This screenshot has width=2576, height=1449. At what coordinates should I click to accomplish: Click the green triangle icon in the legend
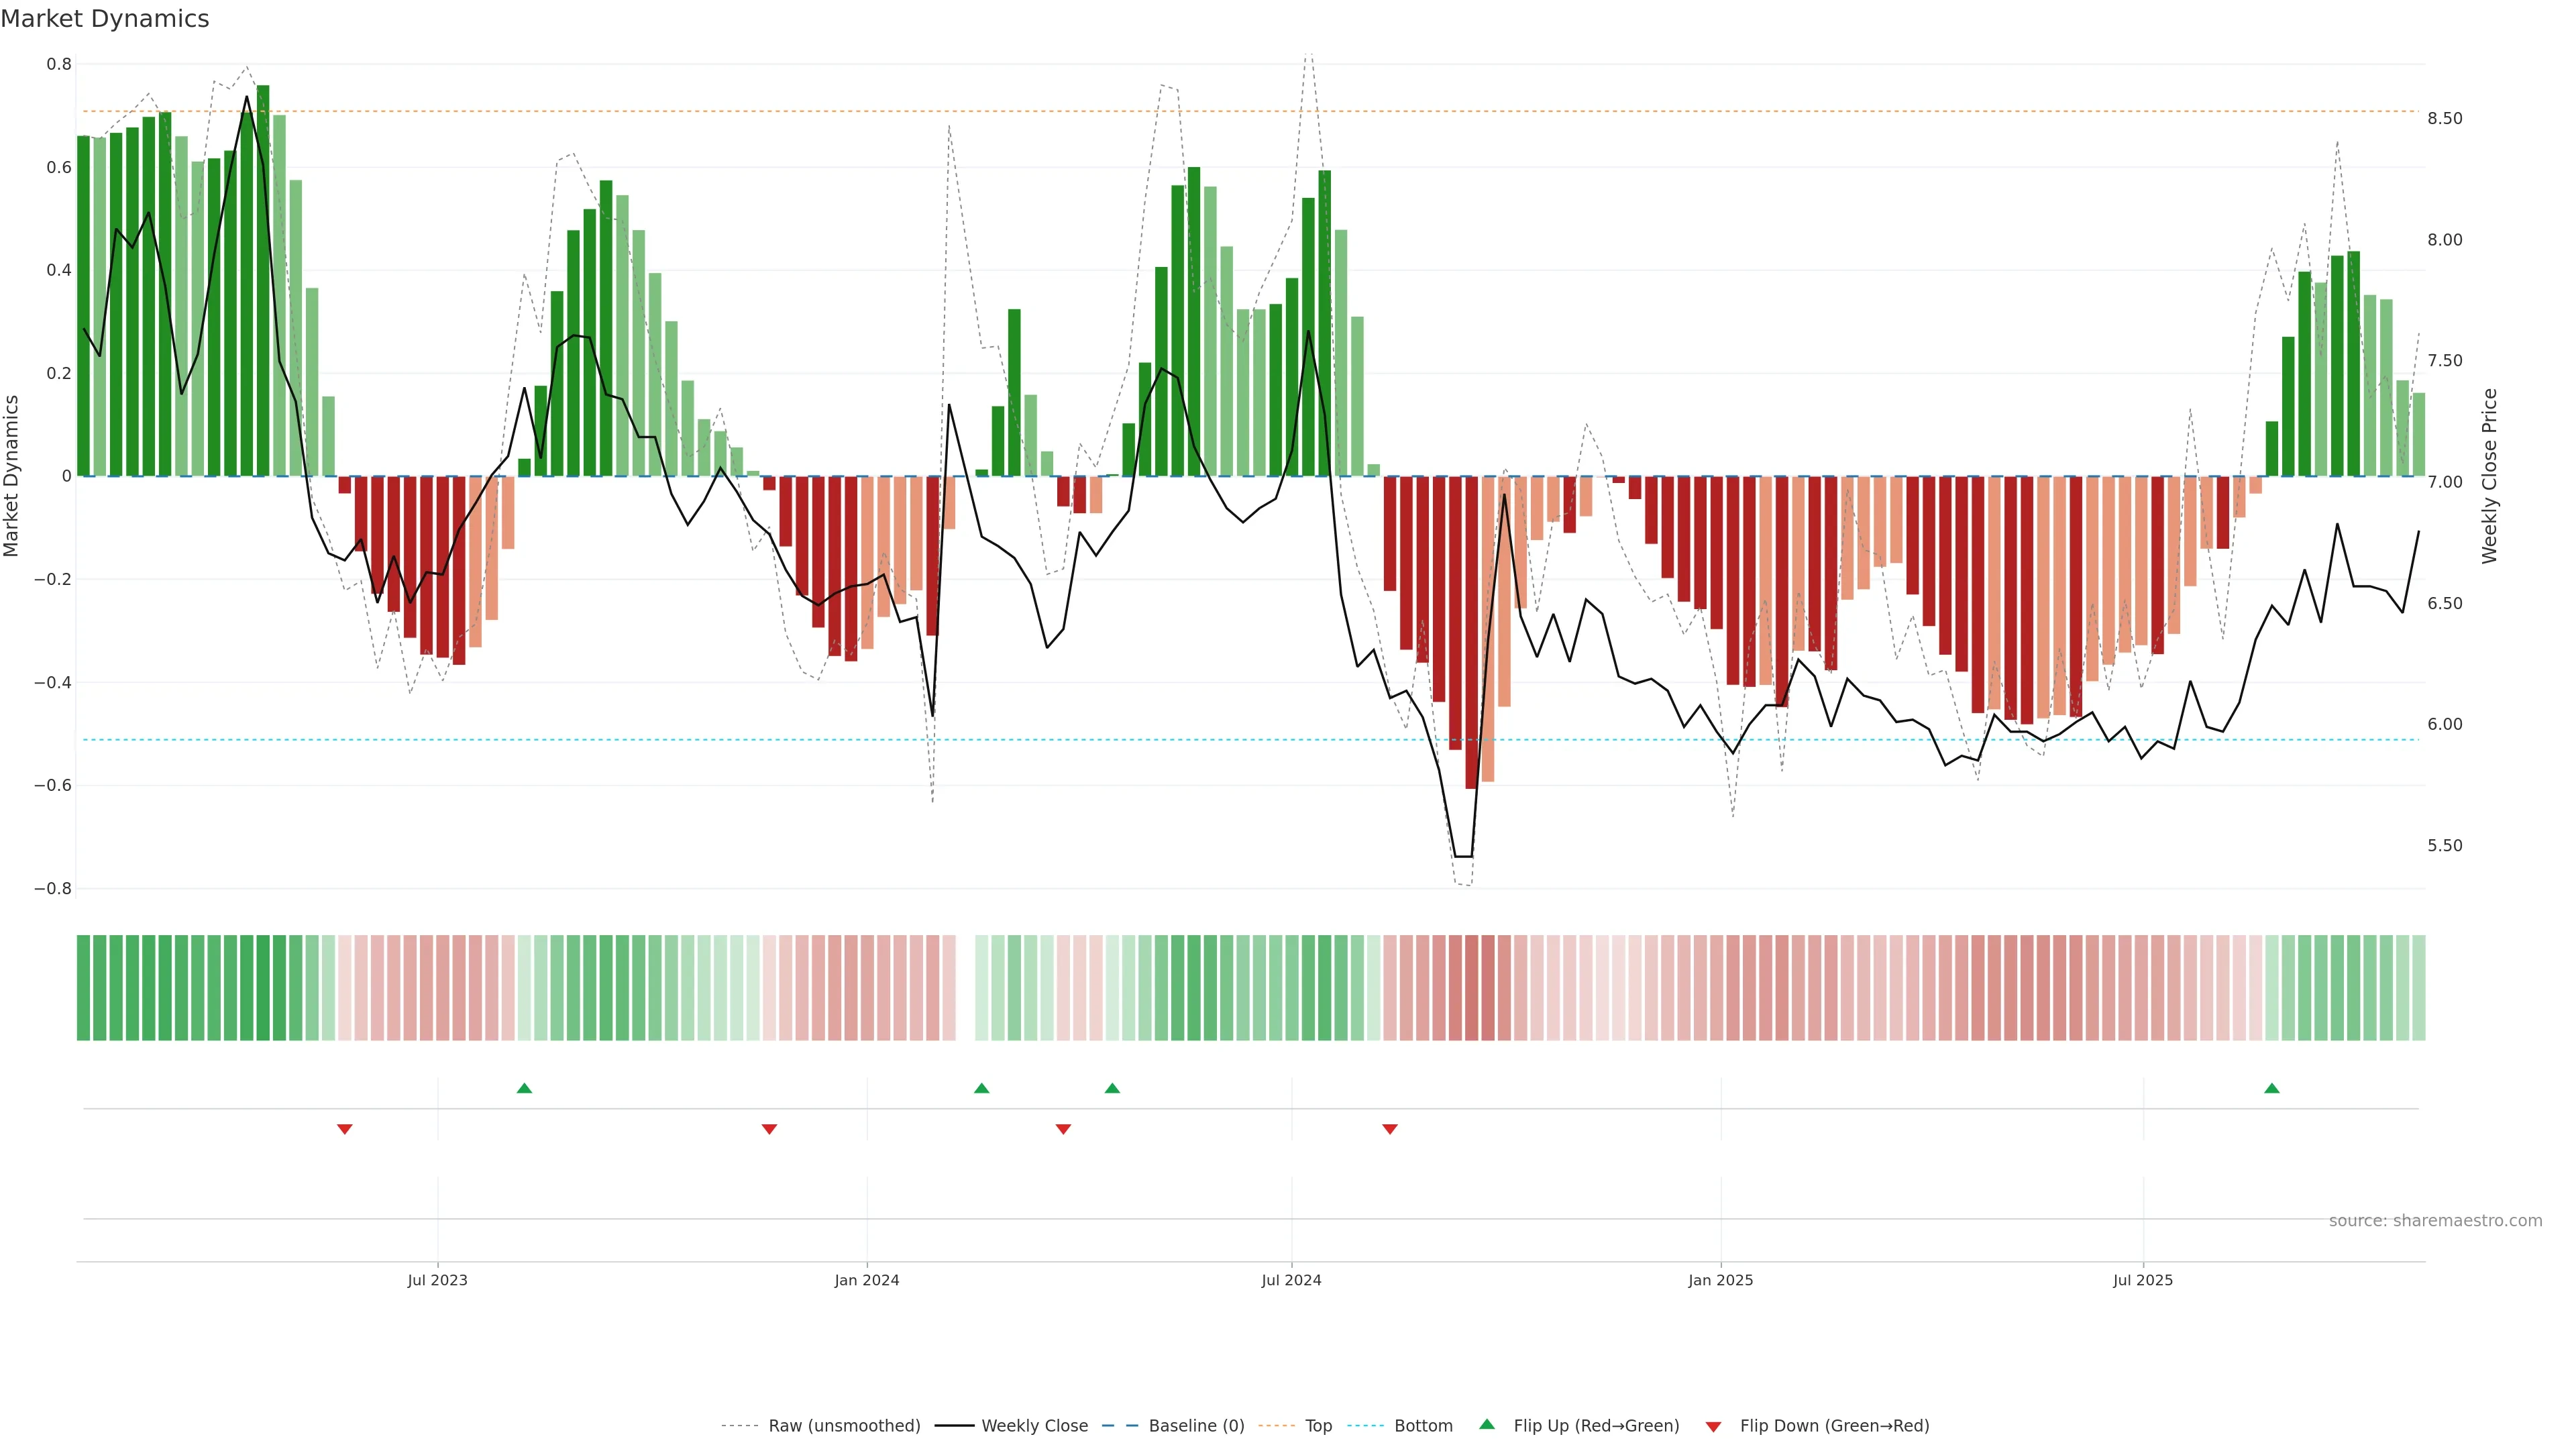pos(1487,1424)
